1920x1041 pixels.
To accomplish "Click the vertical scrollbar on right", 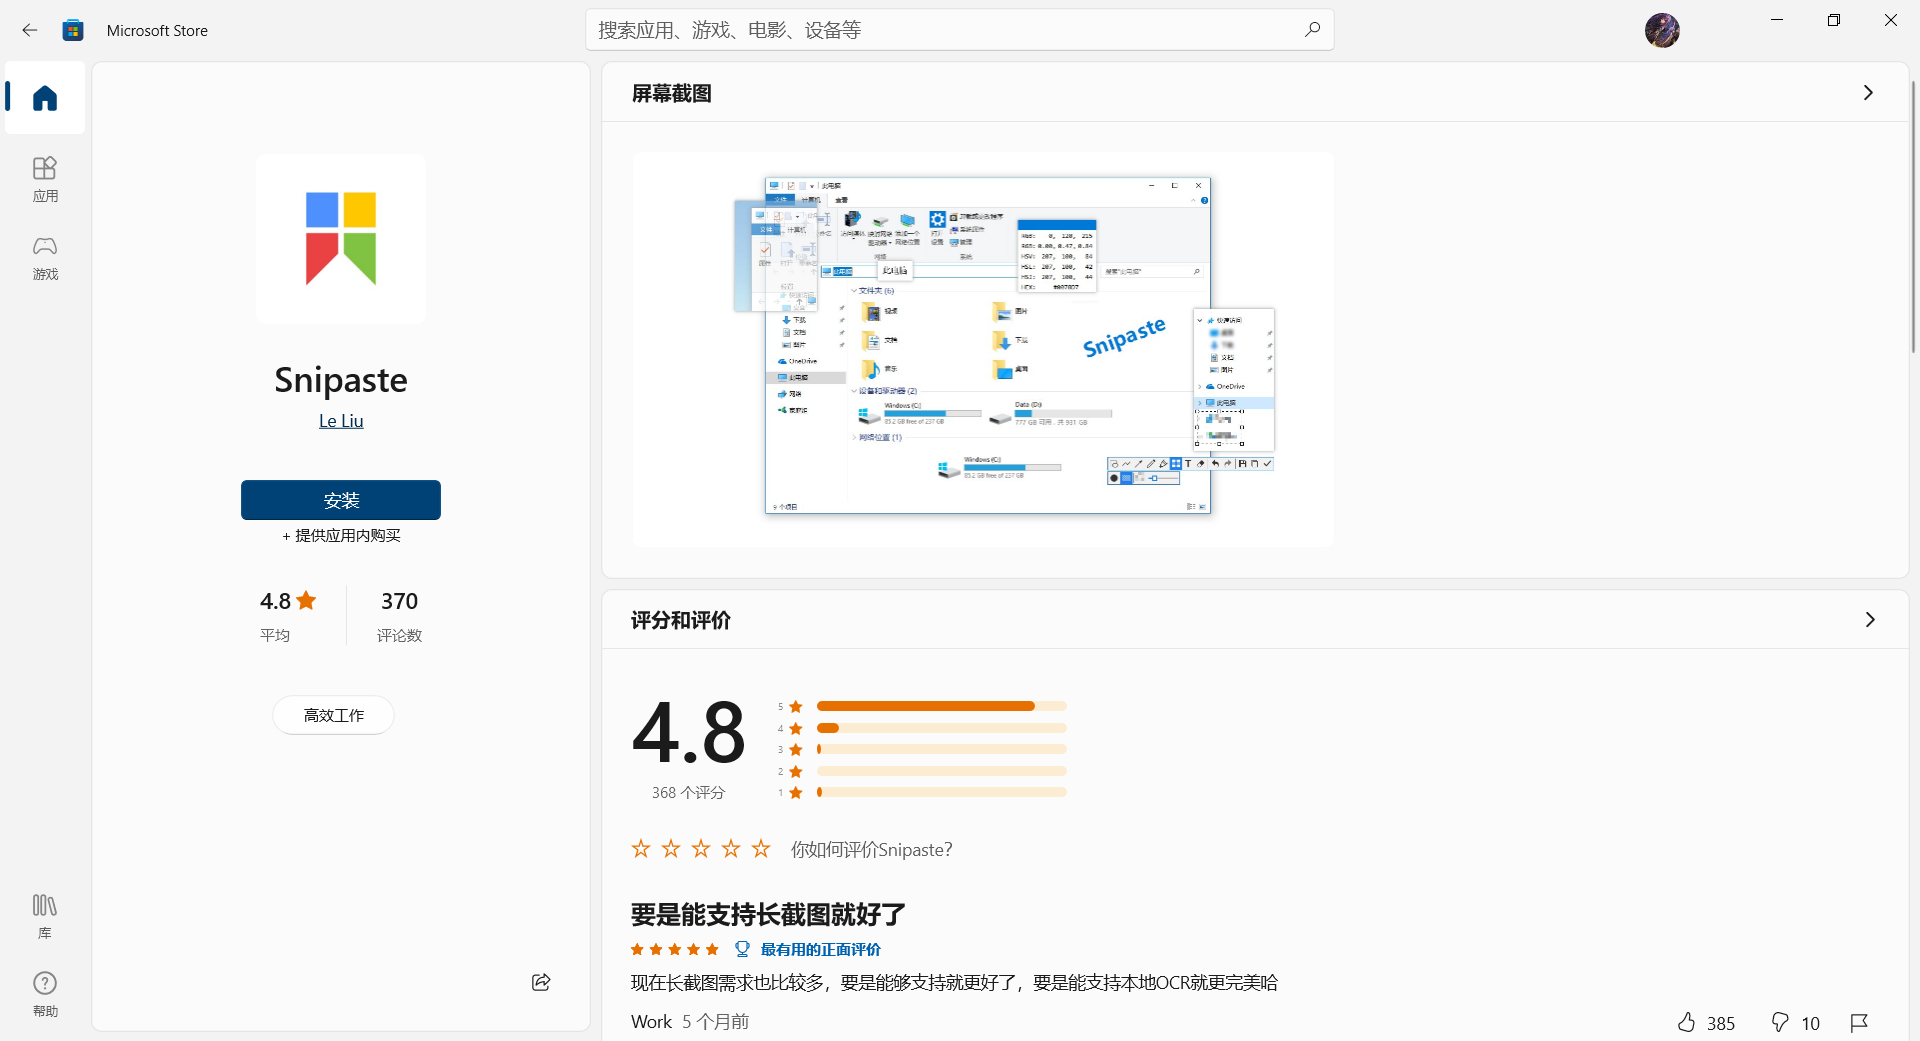I will tap(1913, 215).
